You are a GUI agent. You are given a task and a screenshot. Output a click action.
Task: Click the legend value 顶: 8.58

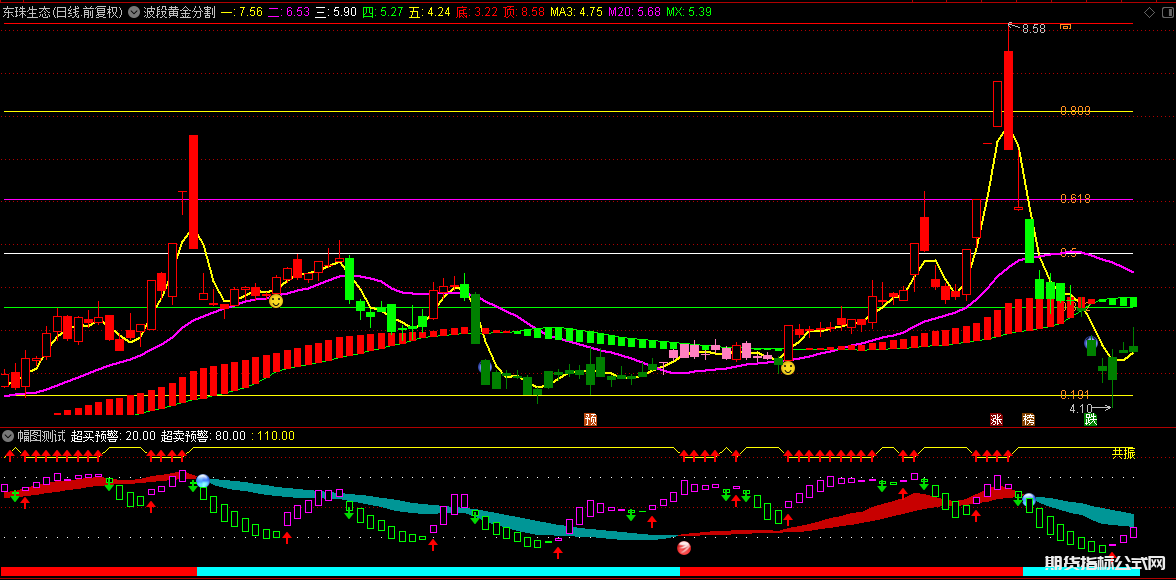coord(525,12)
